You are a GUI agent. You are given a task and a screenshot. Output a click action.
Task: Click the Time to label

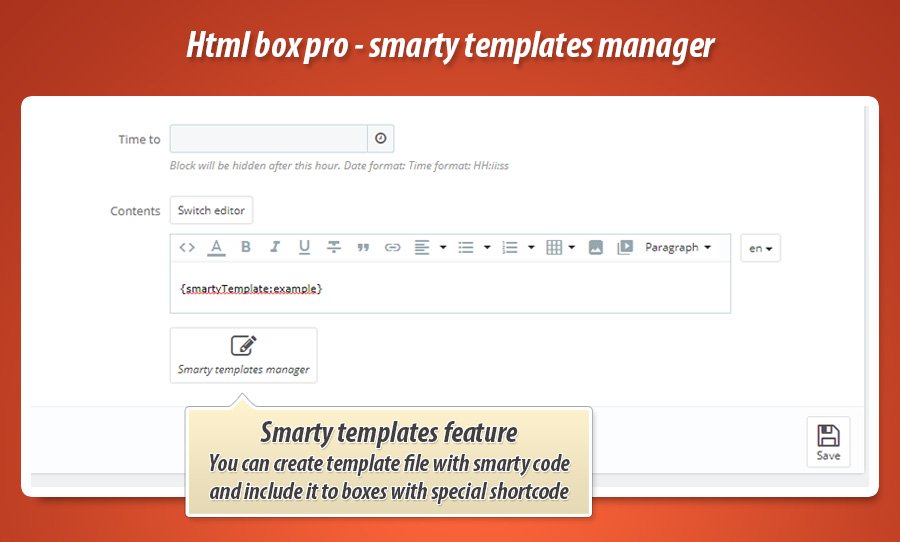pyautogui.click(x=139, y=139)
